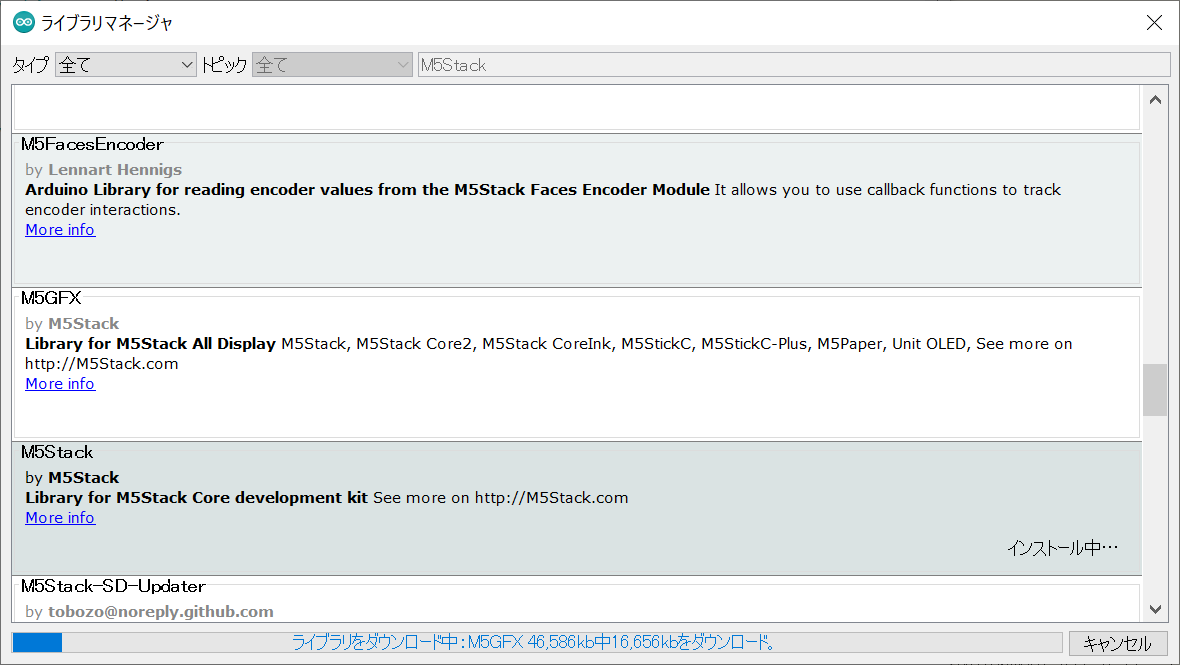Screen dimensions: 1180x665
Task: Cancel the download with キャンセル button
Action: (1118, 643)
